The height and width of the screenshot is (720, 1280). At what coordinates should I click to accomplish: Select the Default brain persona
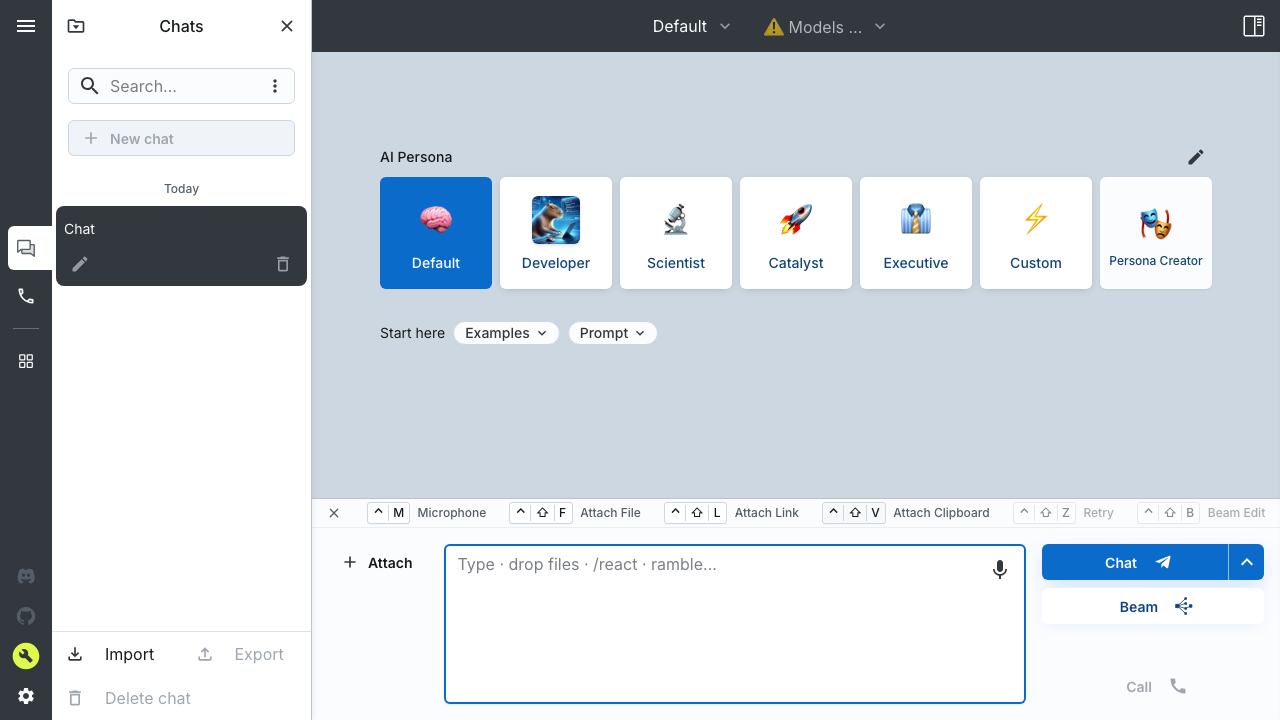436,233
